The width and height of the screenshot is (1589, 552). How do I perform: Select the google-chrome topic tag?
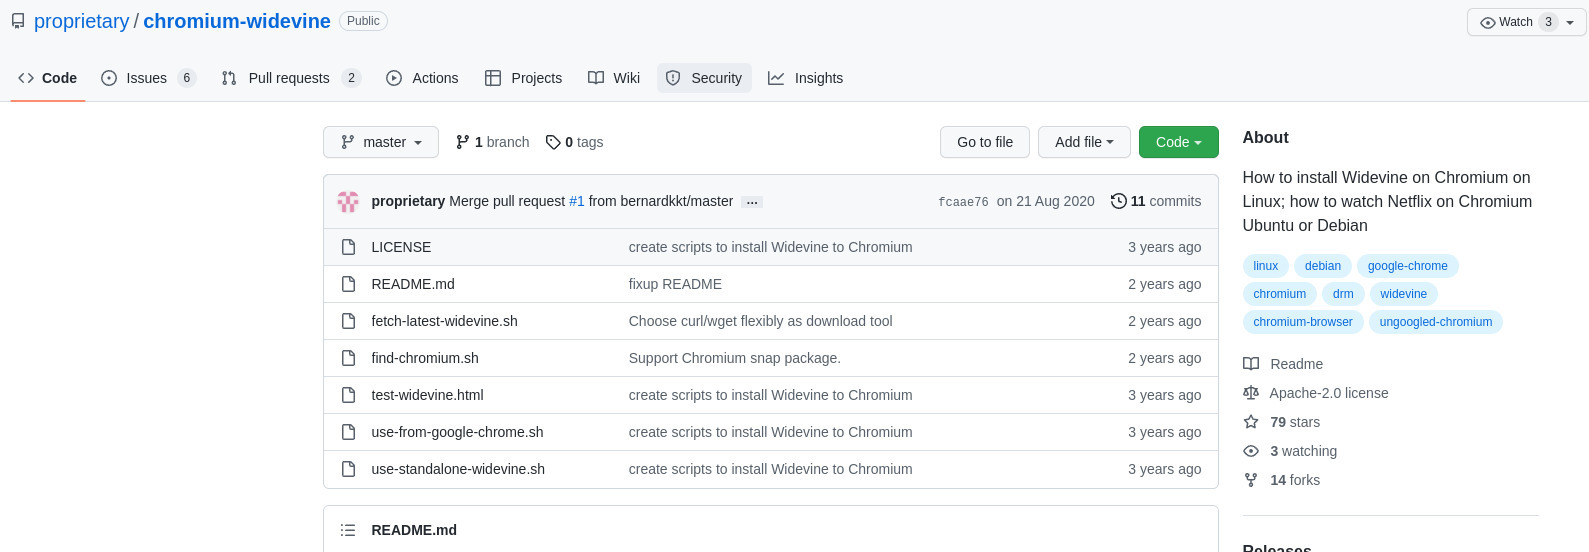coord(1408,266)
